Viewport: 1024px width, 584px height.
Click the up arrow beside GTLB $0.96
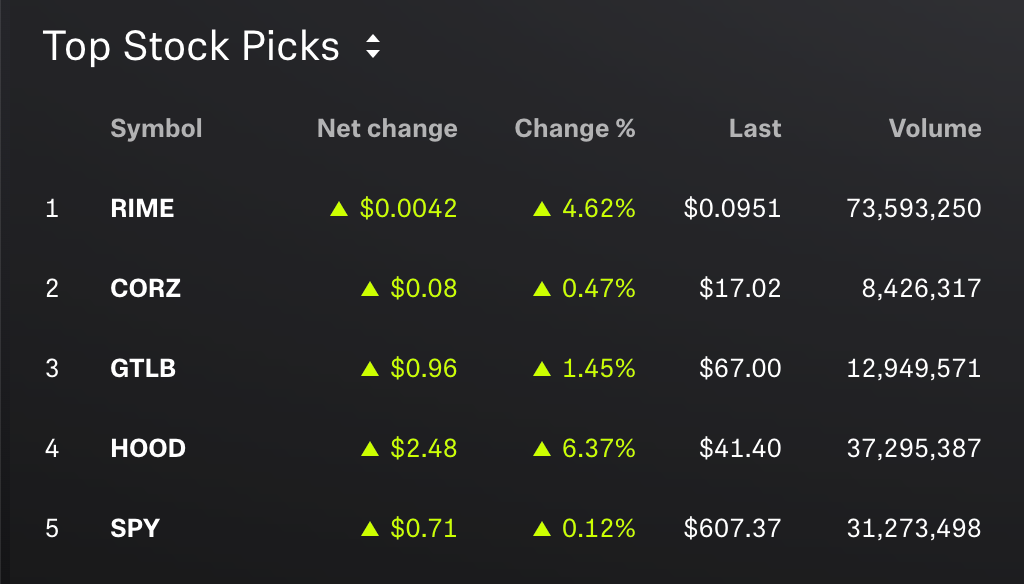(x=370, y=369)
